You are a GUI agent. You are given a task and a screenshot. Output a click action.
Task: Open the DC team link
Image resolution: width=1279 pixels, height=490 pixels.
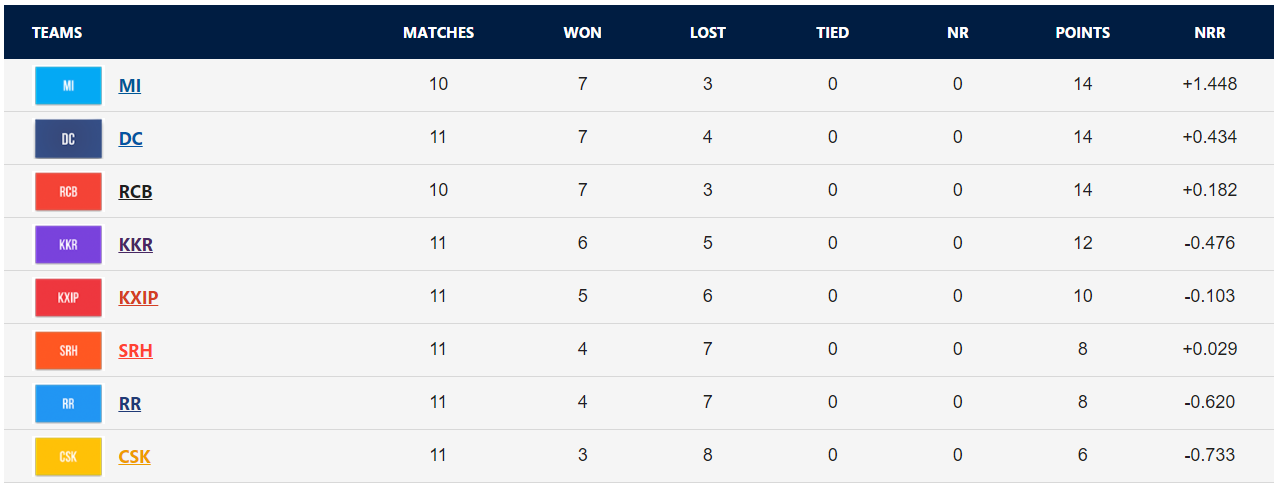pos(131,139)
